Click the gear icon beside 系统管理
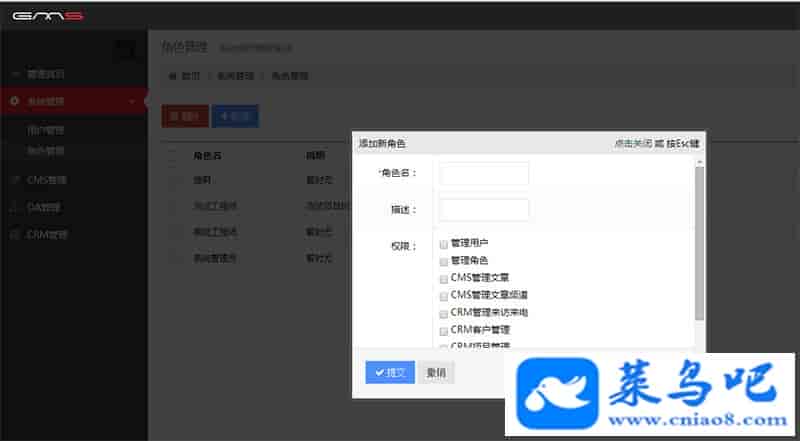The width and height of the screenshot is (800, 441). tap(14, 101)
